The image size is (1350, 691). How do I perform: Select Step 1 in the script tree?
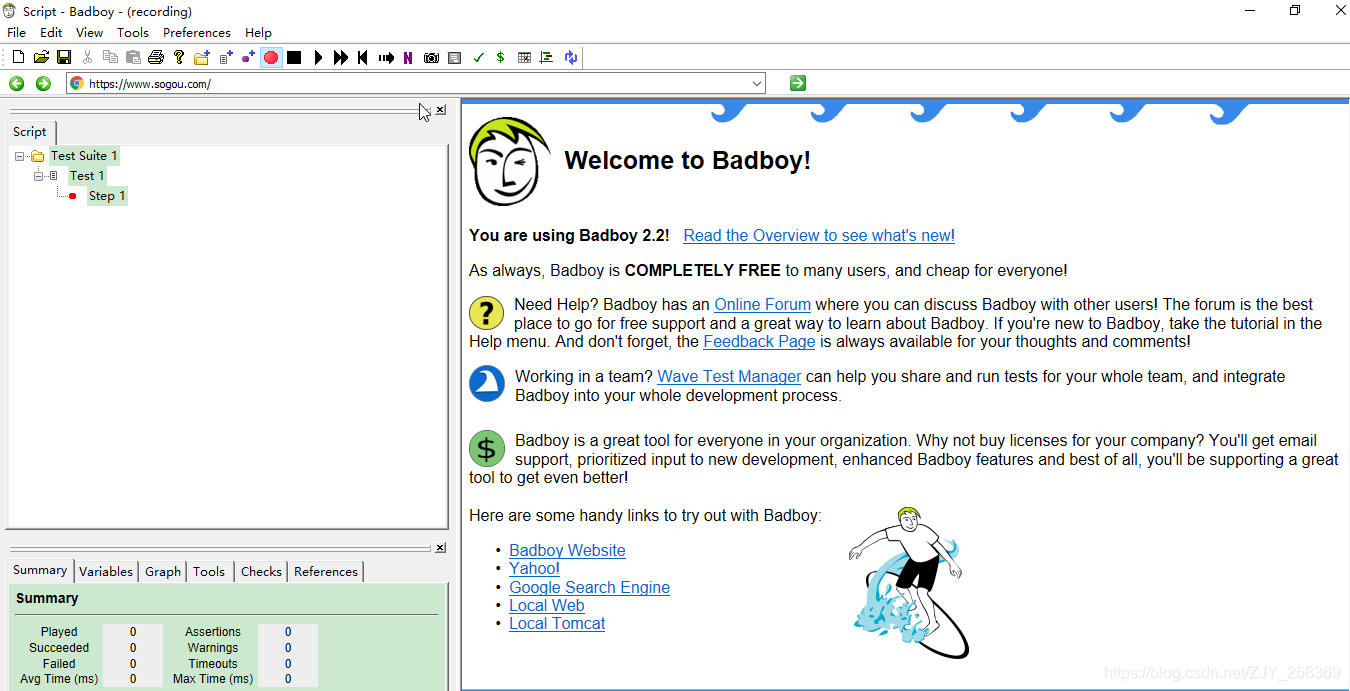[107, 196]
